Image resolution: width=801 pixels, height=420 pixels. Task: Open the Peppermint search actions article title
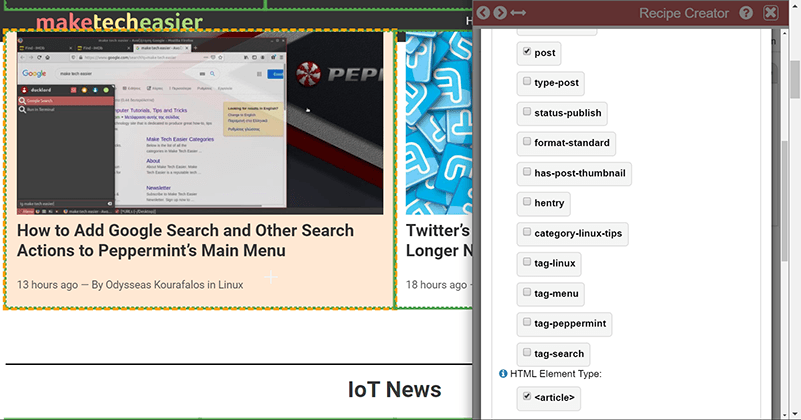[x=185, y=241]
